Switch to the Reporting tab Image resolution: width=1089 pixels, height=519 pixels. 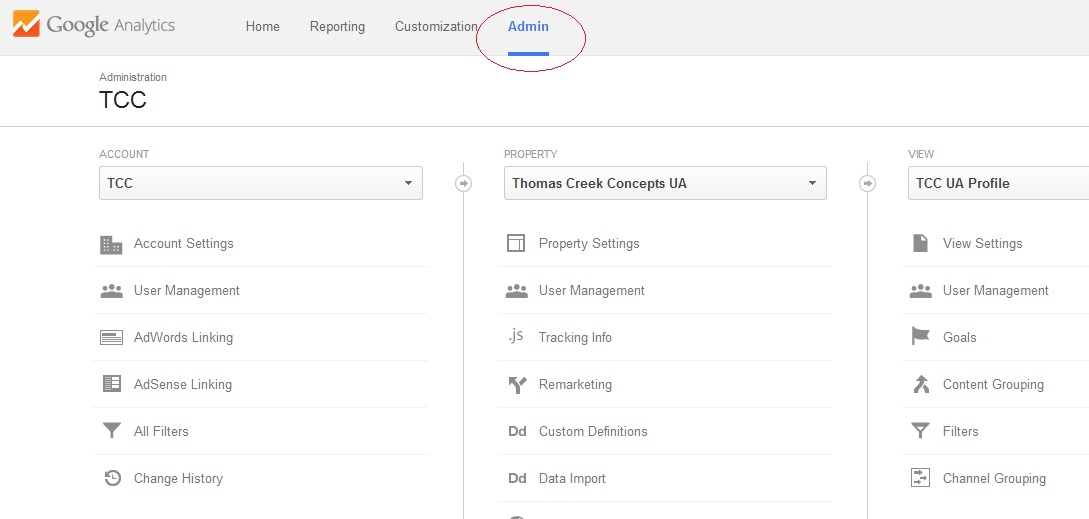click(x=337, y=26)
